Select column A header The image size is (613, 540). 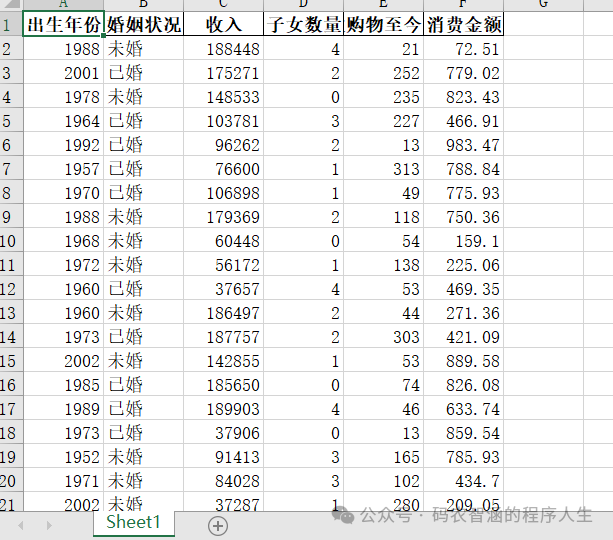(x=62, y=4)
